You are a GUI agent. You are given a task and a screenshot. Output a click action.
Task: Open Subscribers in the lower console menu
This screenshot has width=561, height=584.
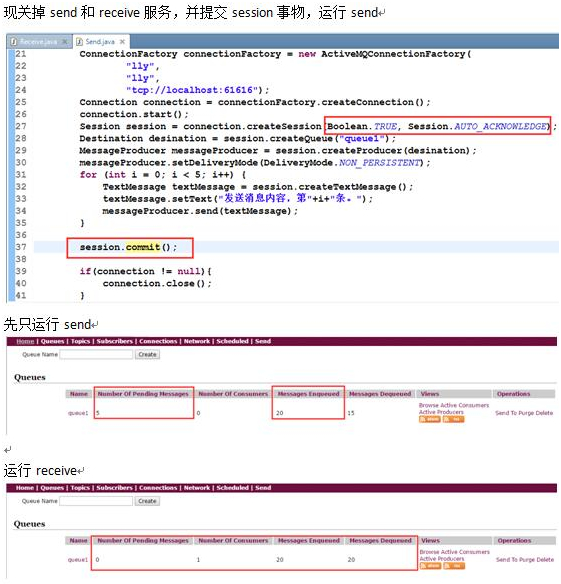click(x=114, y=488)
